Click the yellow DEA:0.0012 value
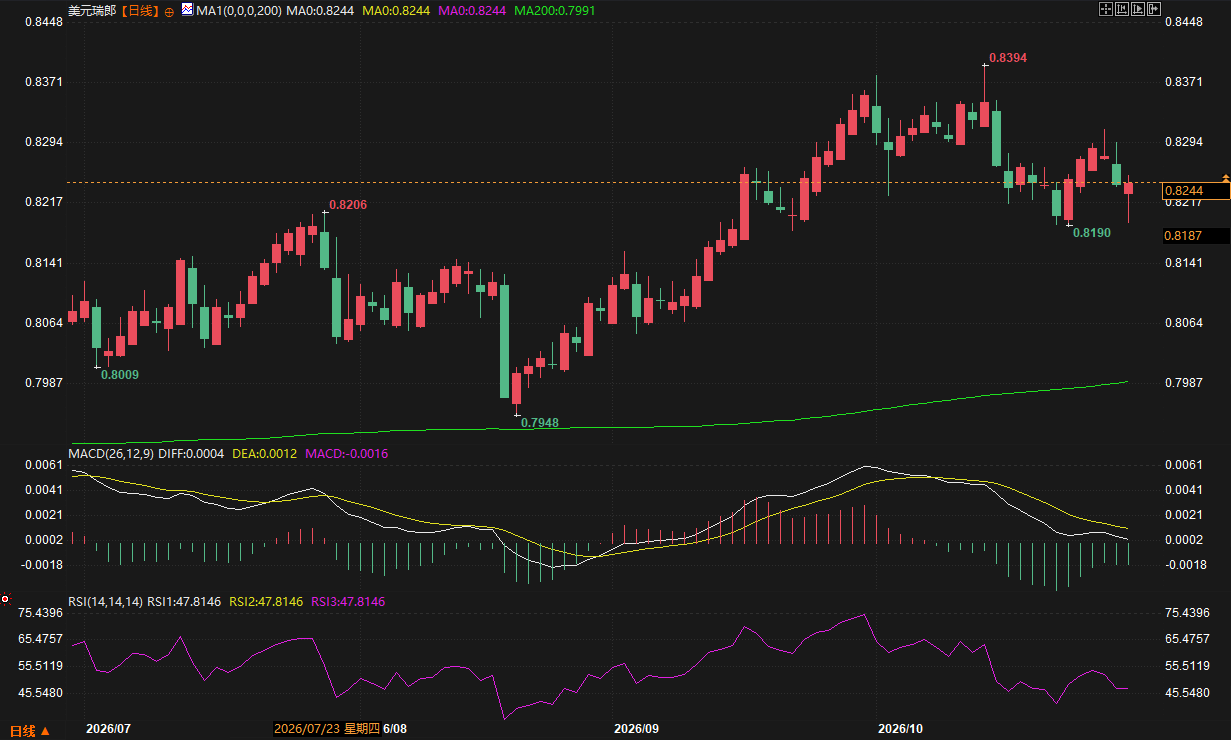This screenshot has height=740, width=1231. pyautogui.click(x=264, y=454)
